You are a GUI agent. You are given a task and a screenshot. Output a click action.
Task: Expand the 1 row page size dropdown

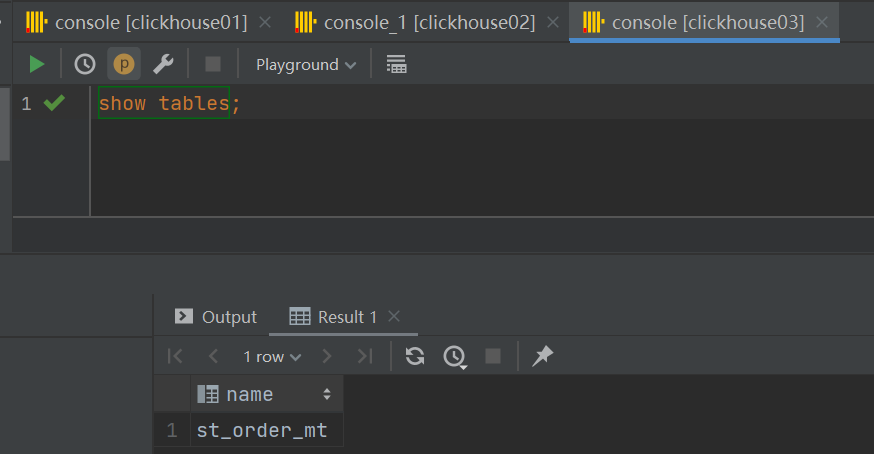pyautogui.click(x=271, y=356)
